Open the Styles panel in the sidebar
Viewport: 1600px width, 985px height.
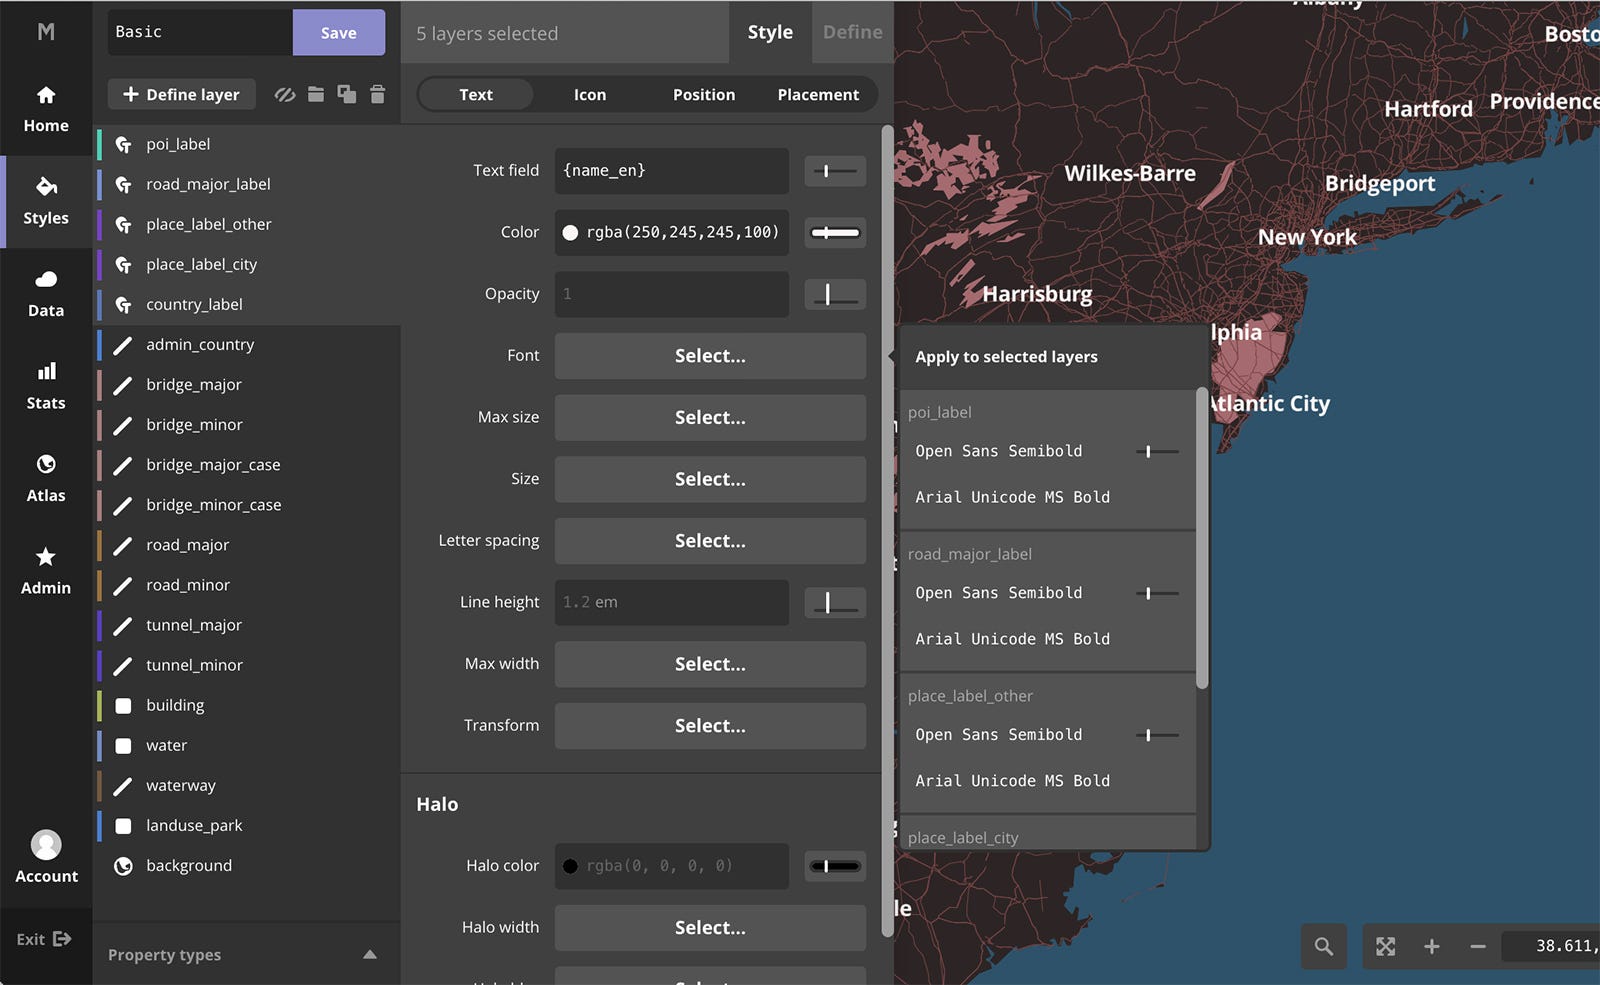tap(45, 202)
